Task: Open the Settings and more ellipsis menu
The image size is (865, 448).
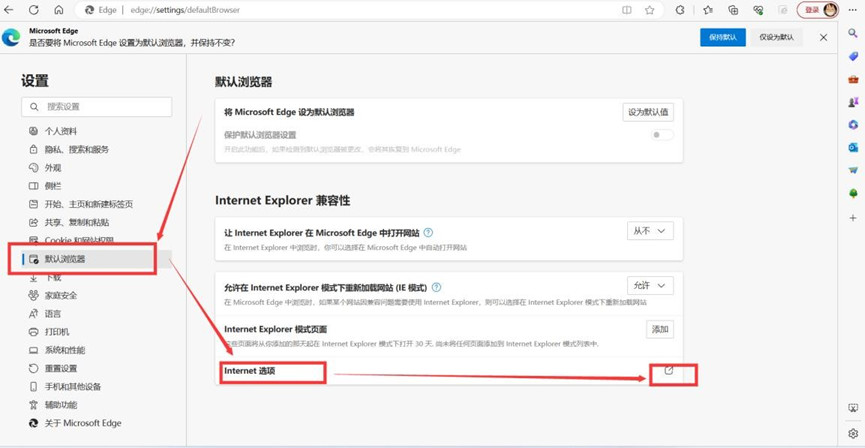Action: 853,10
